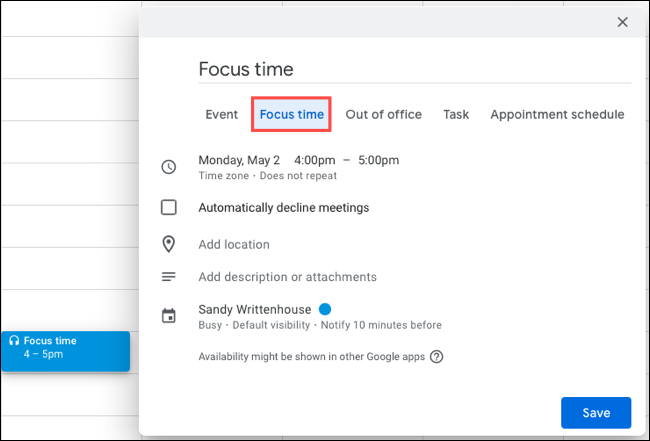Enable Automatically decline meetings checkbox

pos(169,208)
